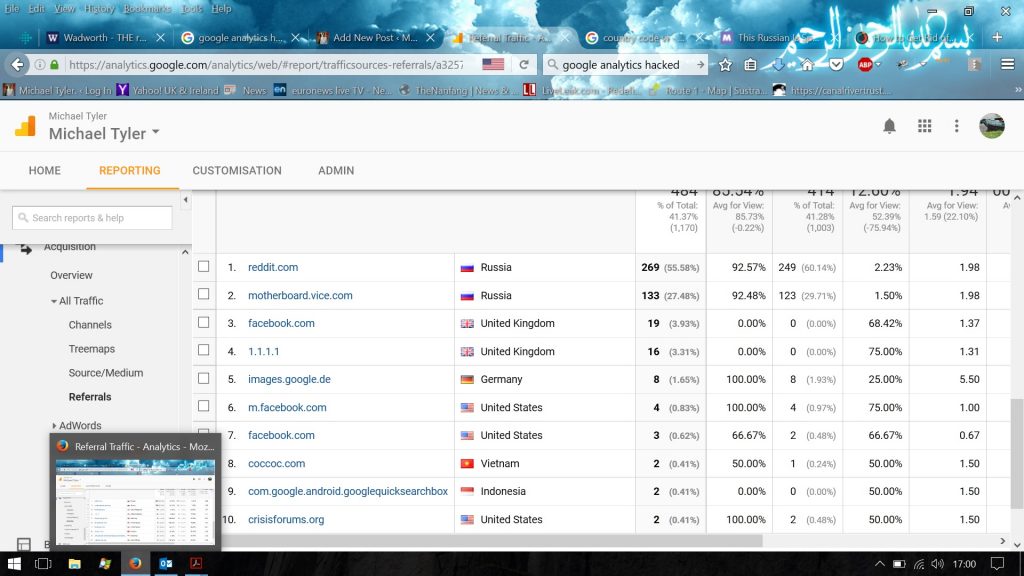Screen dimensions: 1024x576
Task: Open the Action Center notifications icon
Action: tap(997, 564)
